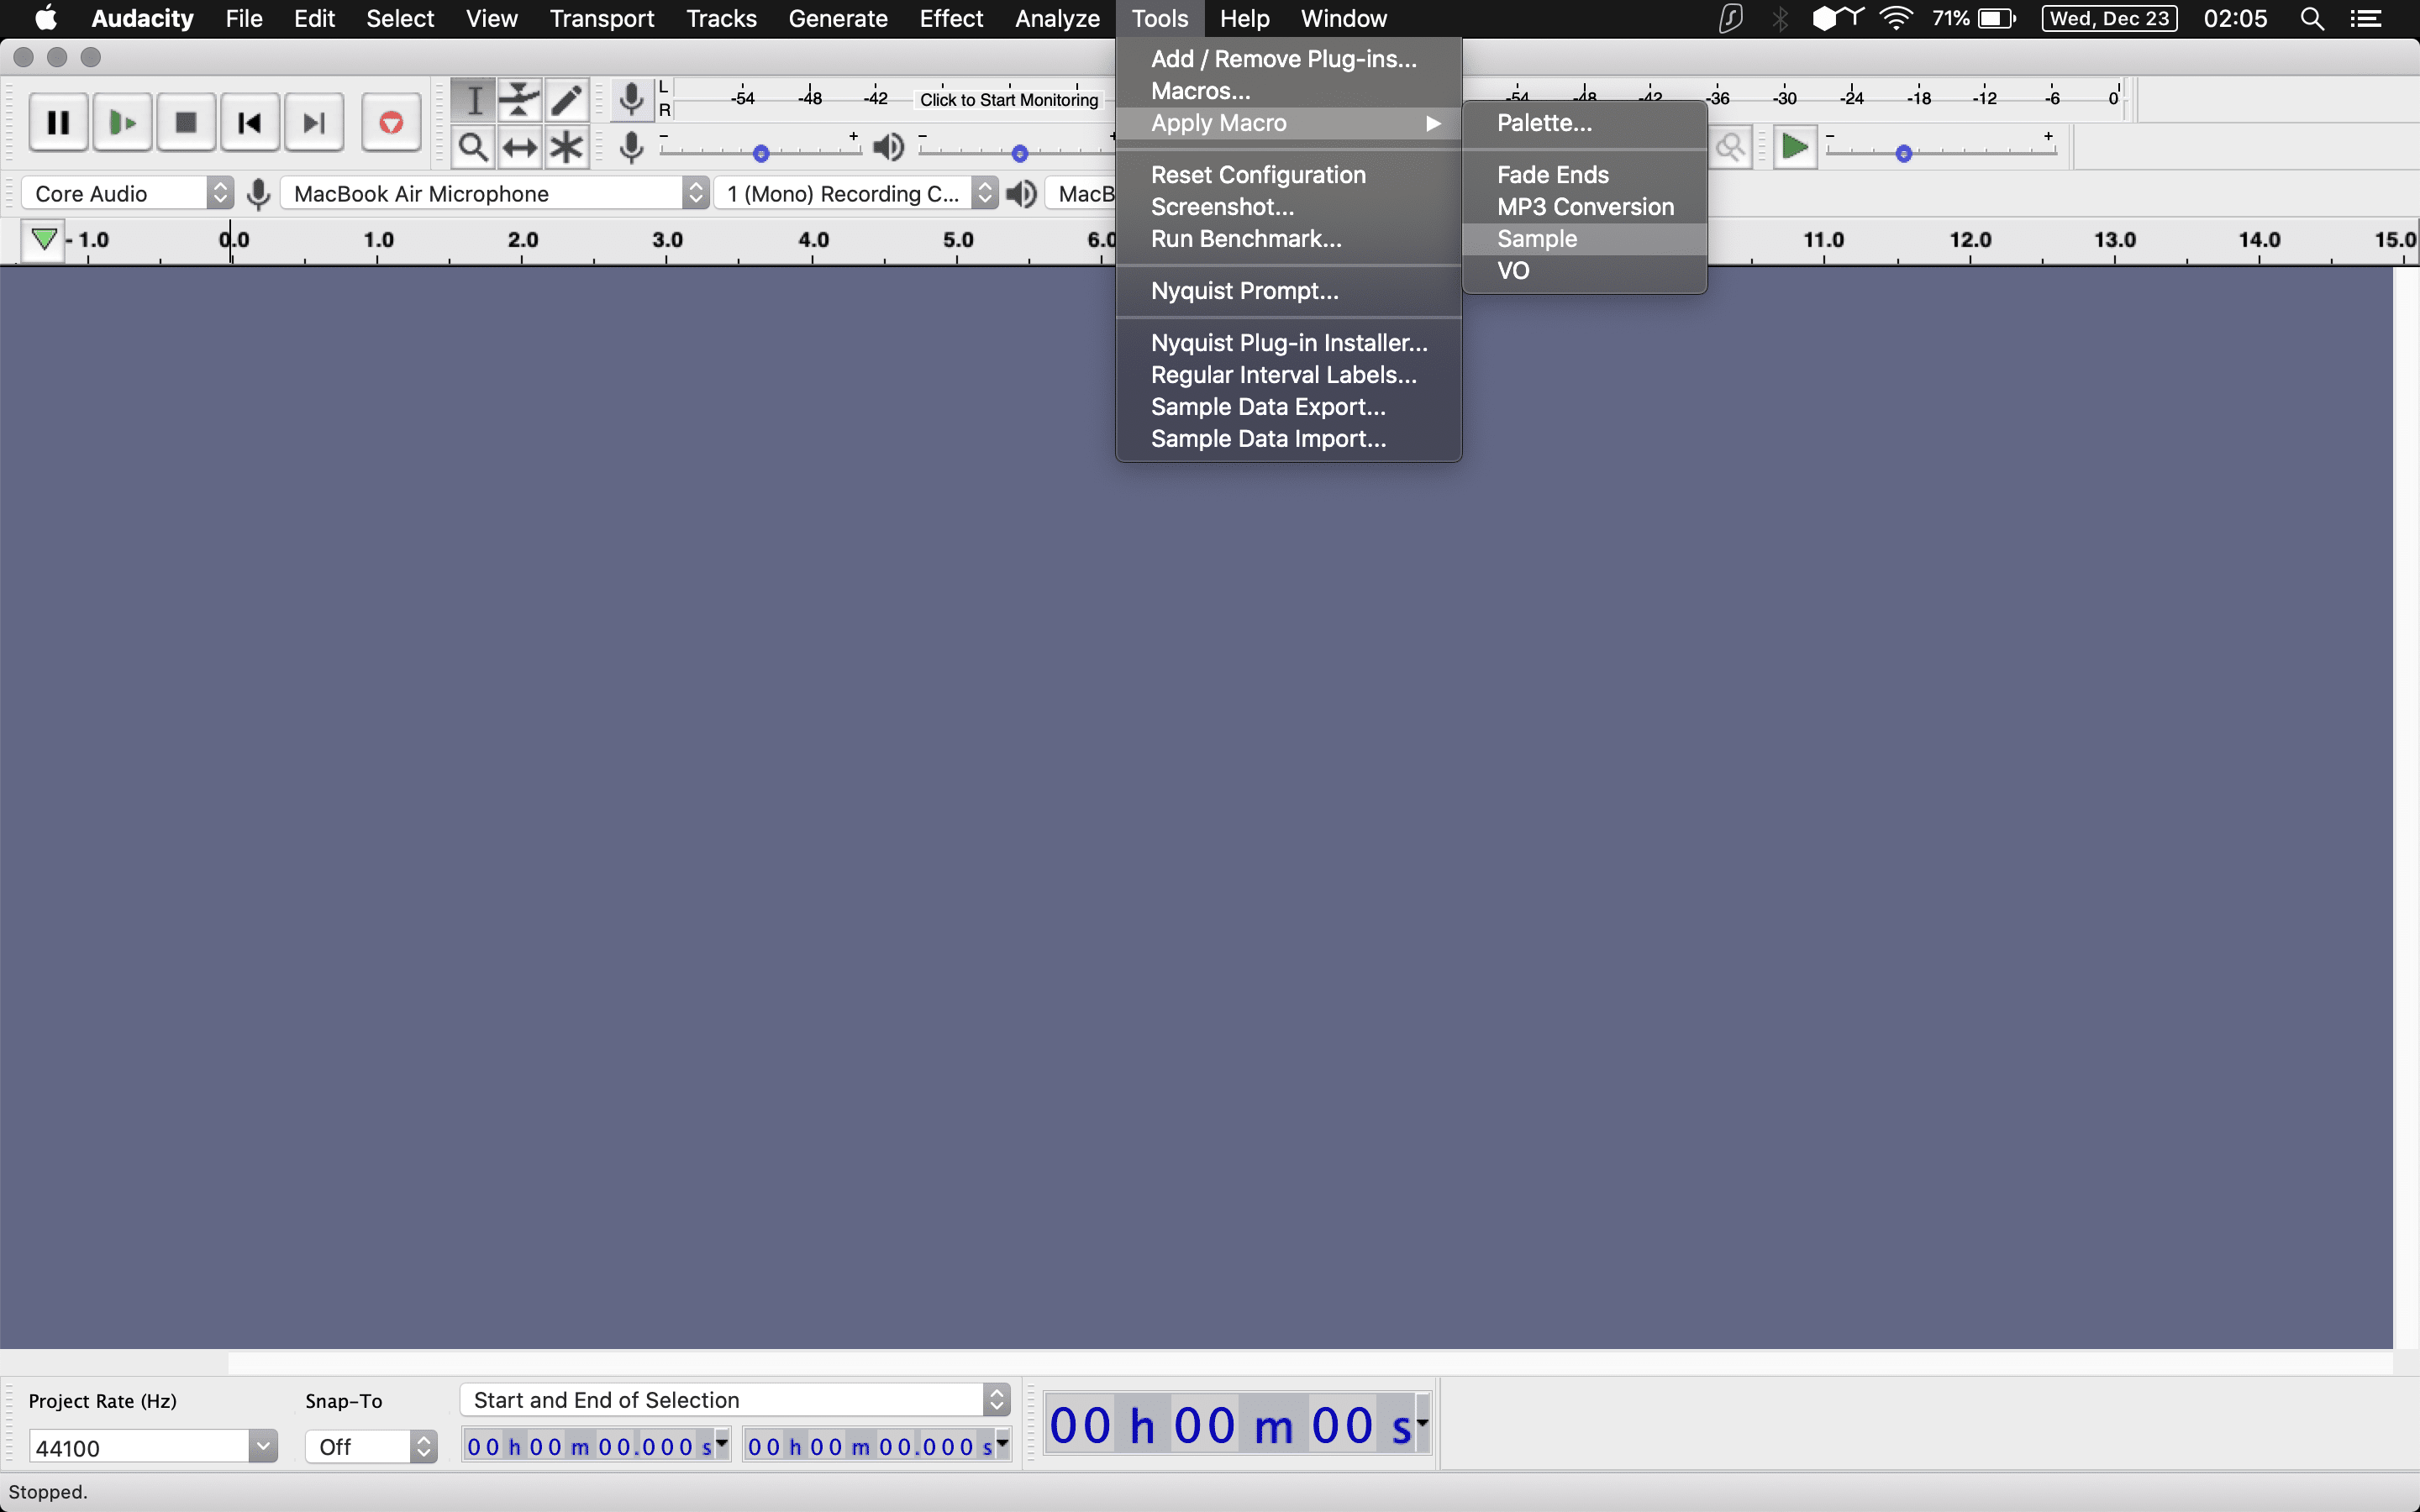Click the red Record button
The image size is (2420, 1512).
coord(390,121)
